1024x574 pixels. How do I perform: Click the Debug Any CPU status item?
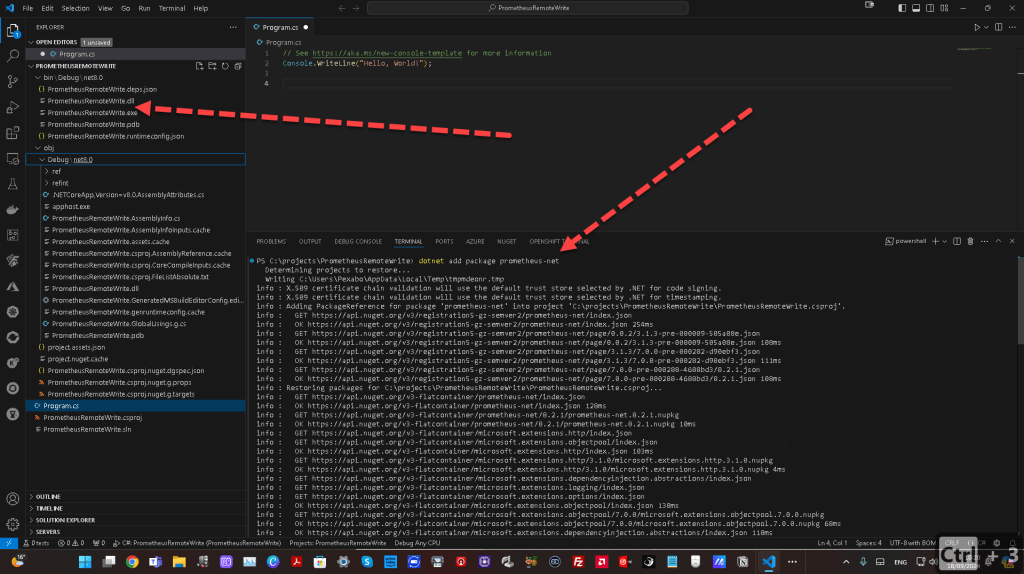(x=417, y=543)
